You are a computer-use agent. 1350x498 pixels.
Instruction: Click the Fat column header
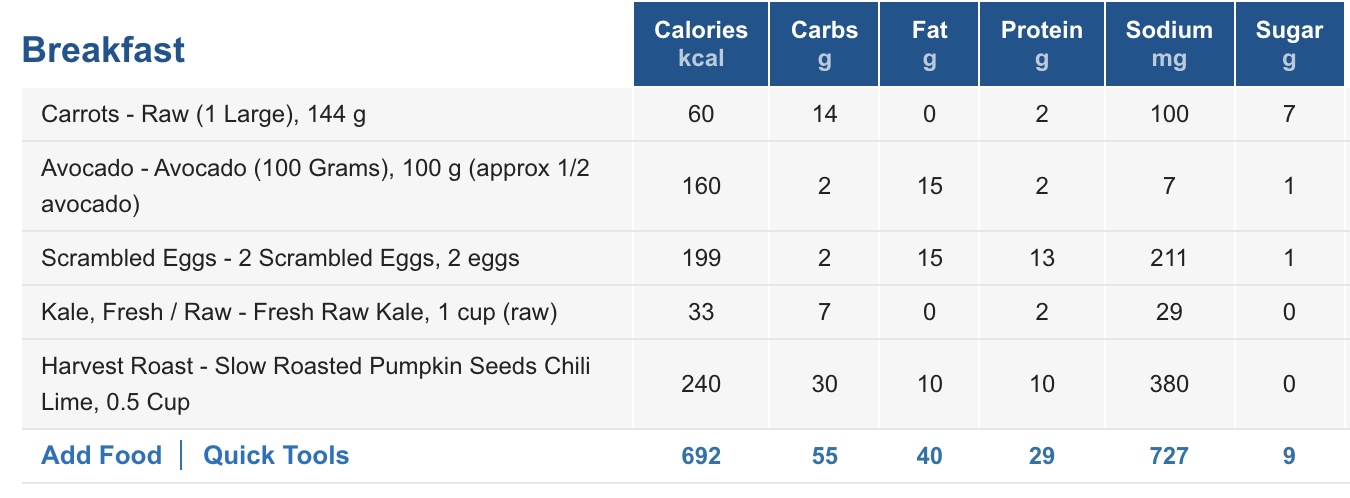point(929,44)
